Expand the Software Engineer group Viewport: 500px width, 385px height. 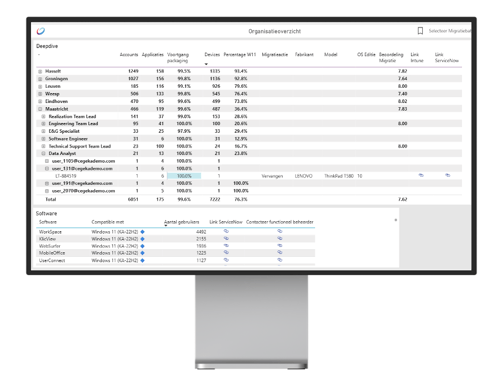coord(43,139)
